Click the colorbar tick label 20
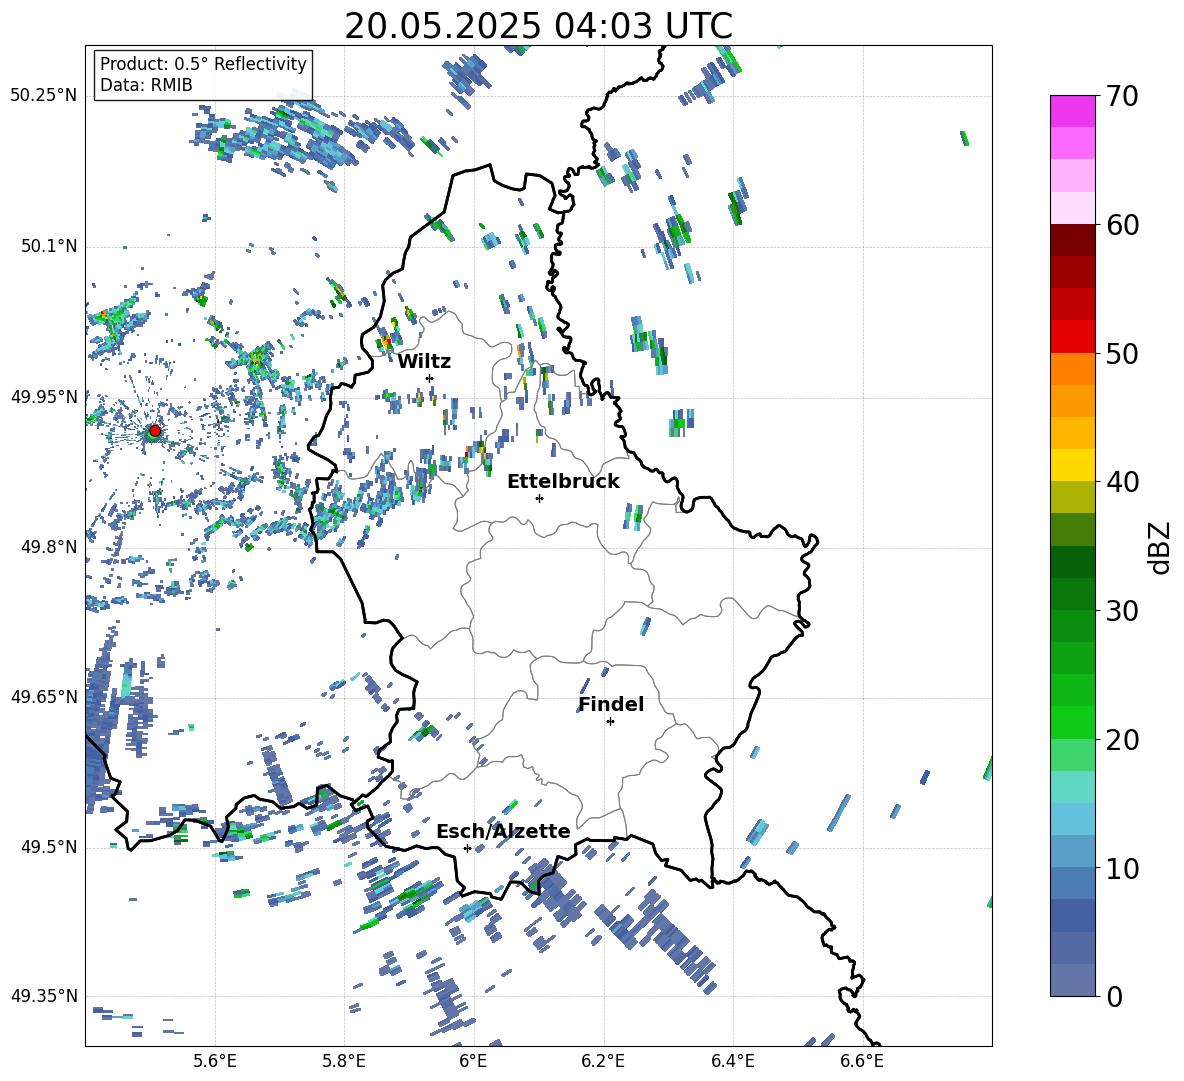 coord(1122,739)
